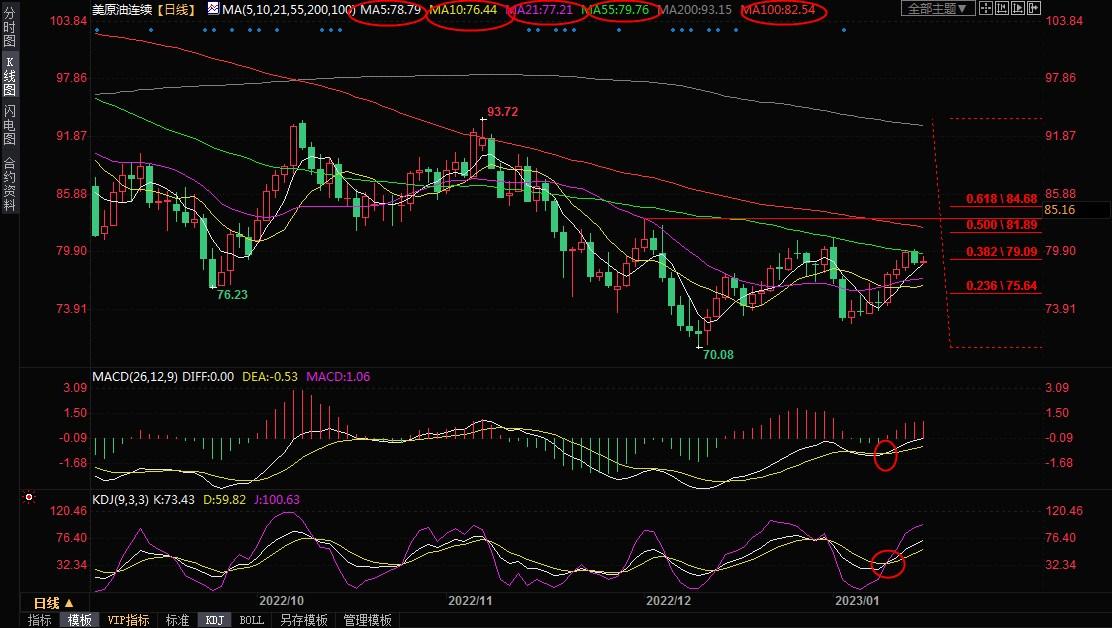Click the MA indicator chart icon

216,9
